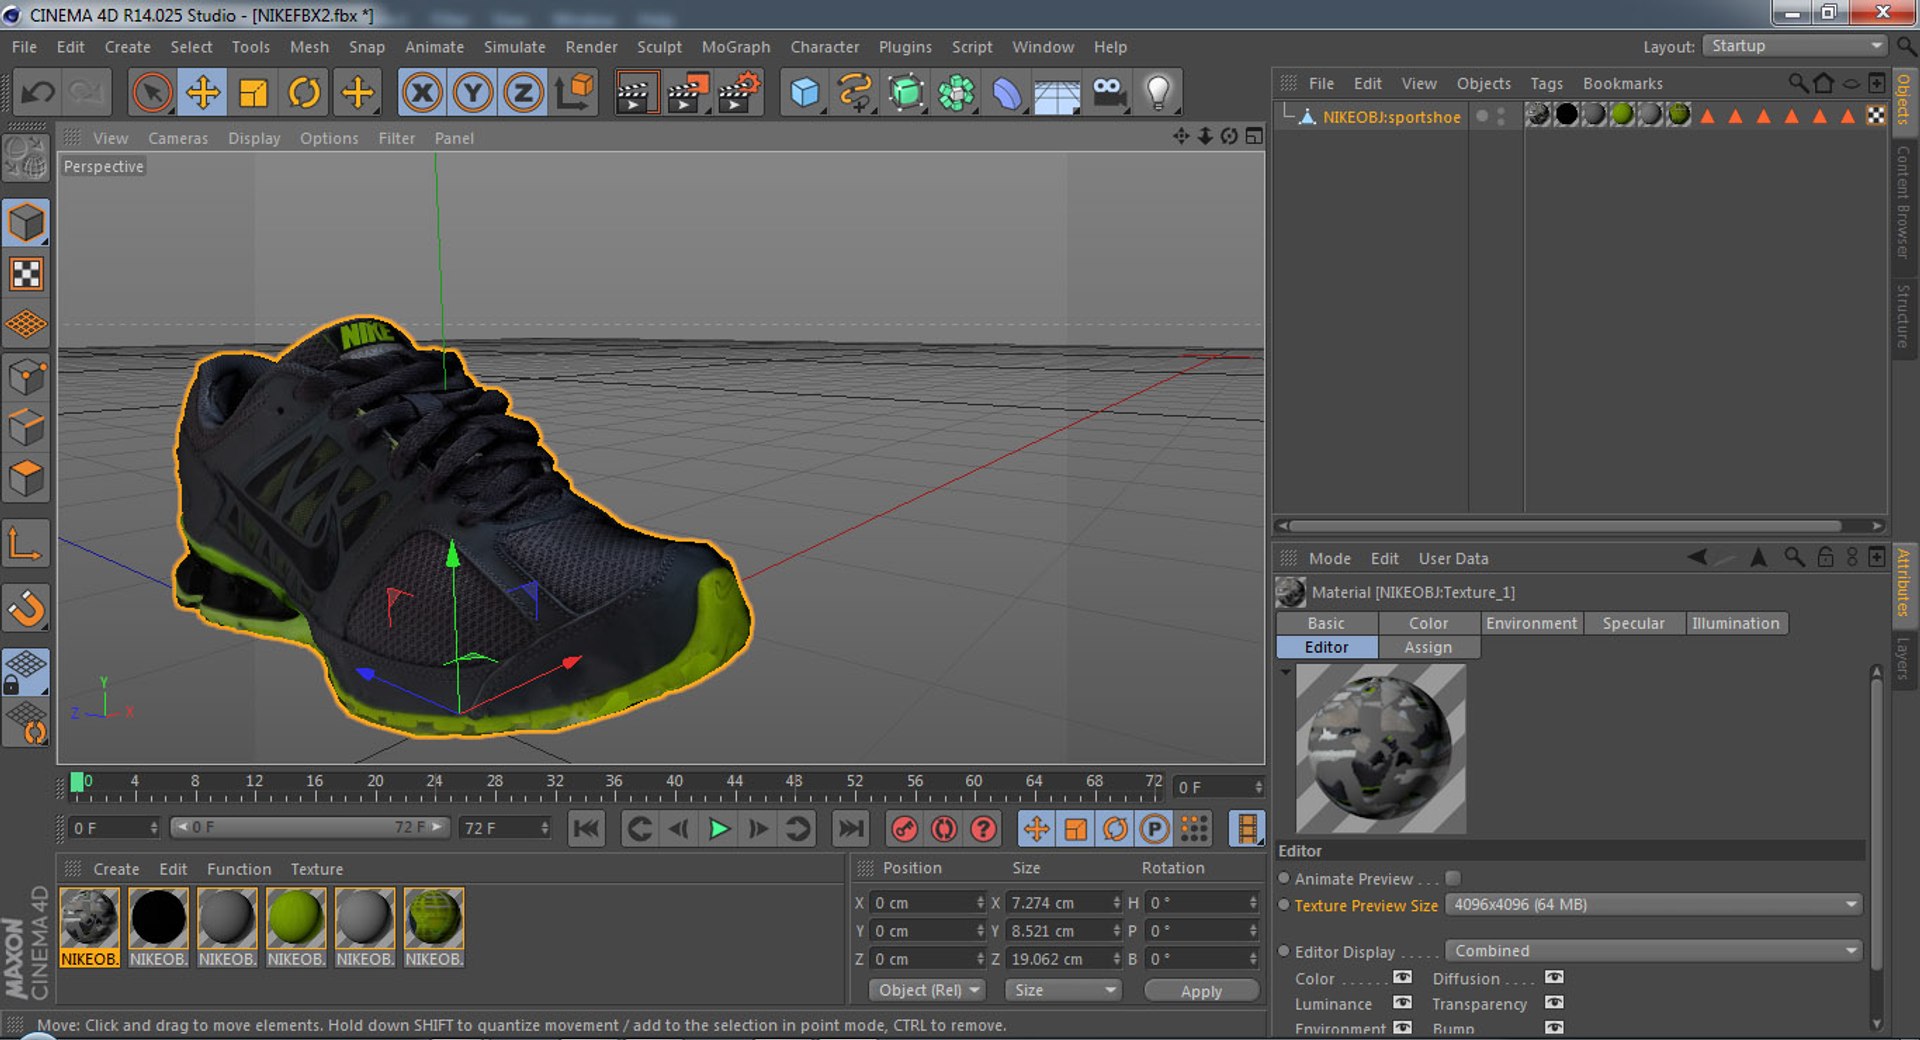Viewport: 1920px width, 1040px height.
Task: Open the Array modeling objects icon
Action: (957, 93)
